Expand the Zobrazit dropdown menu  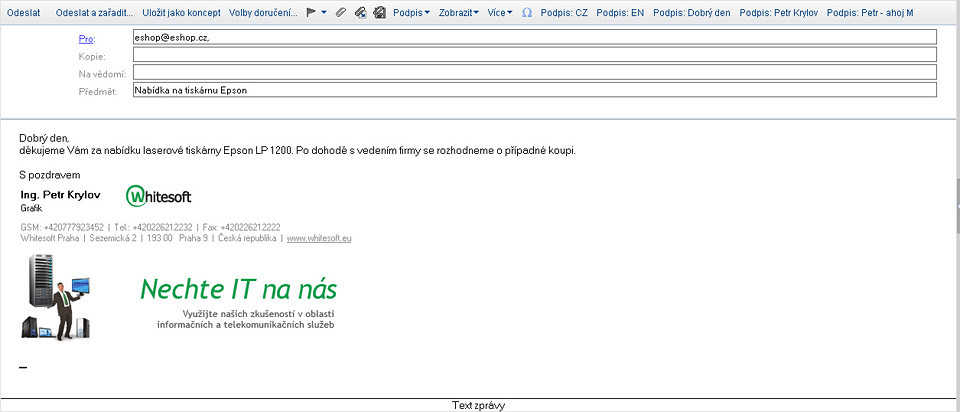[461, 13]
